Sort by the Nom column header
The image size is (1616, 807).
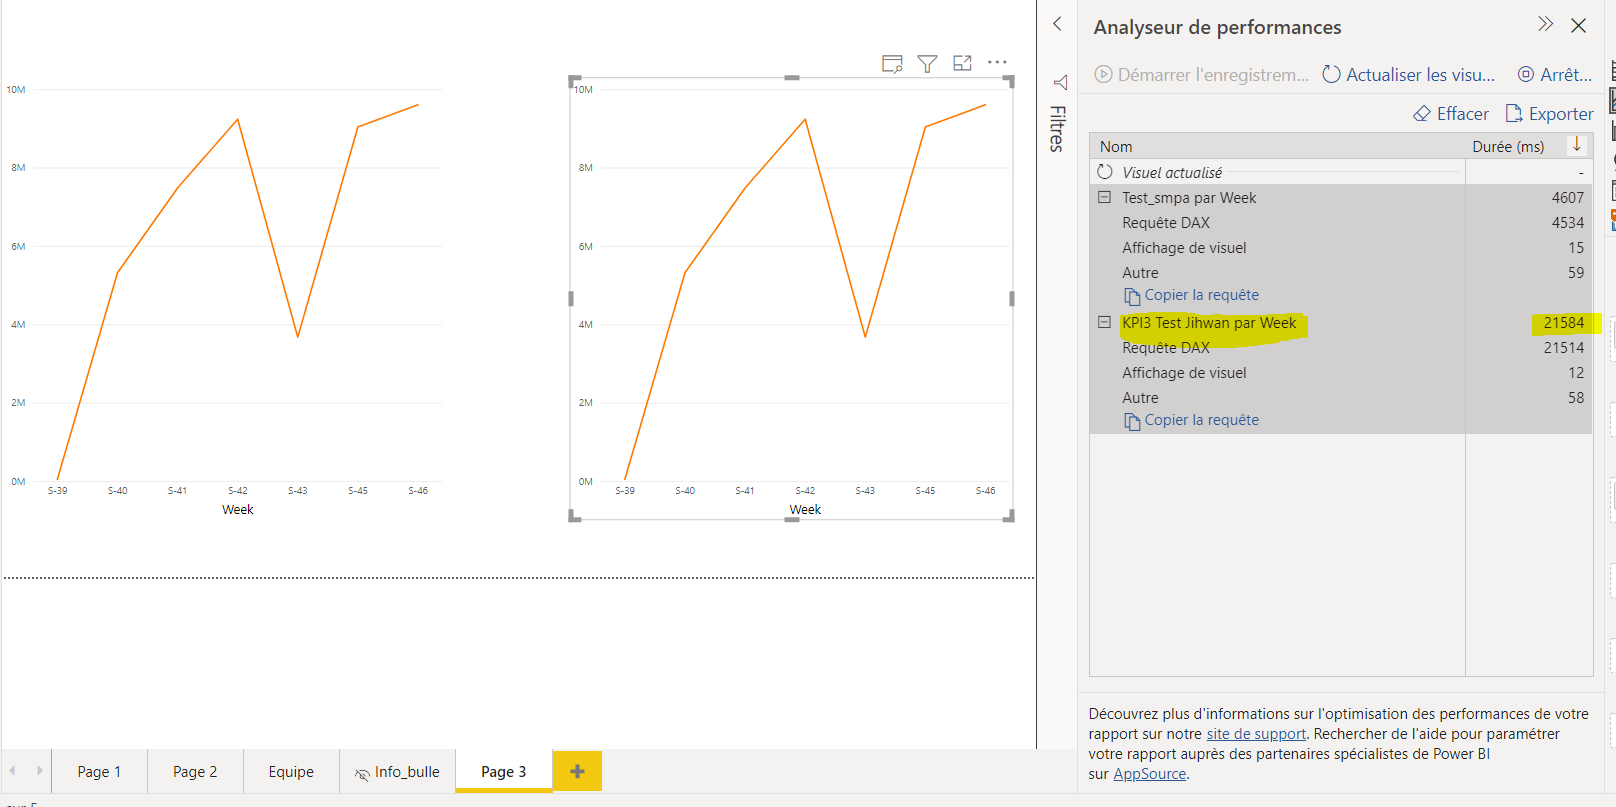(1116, 146)
